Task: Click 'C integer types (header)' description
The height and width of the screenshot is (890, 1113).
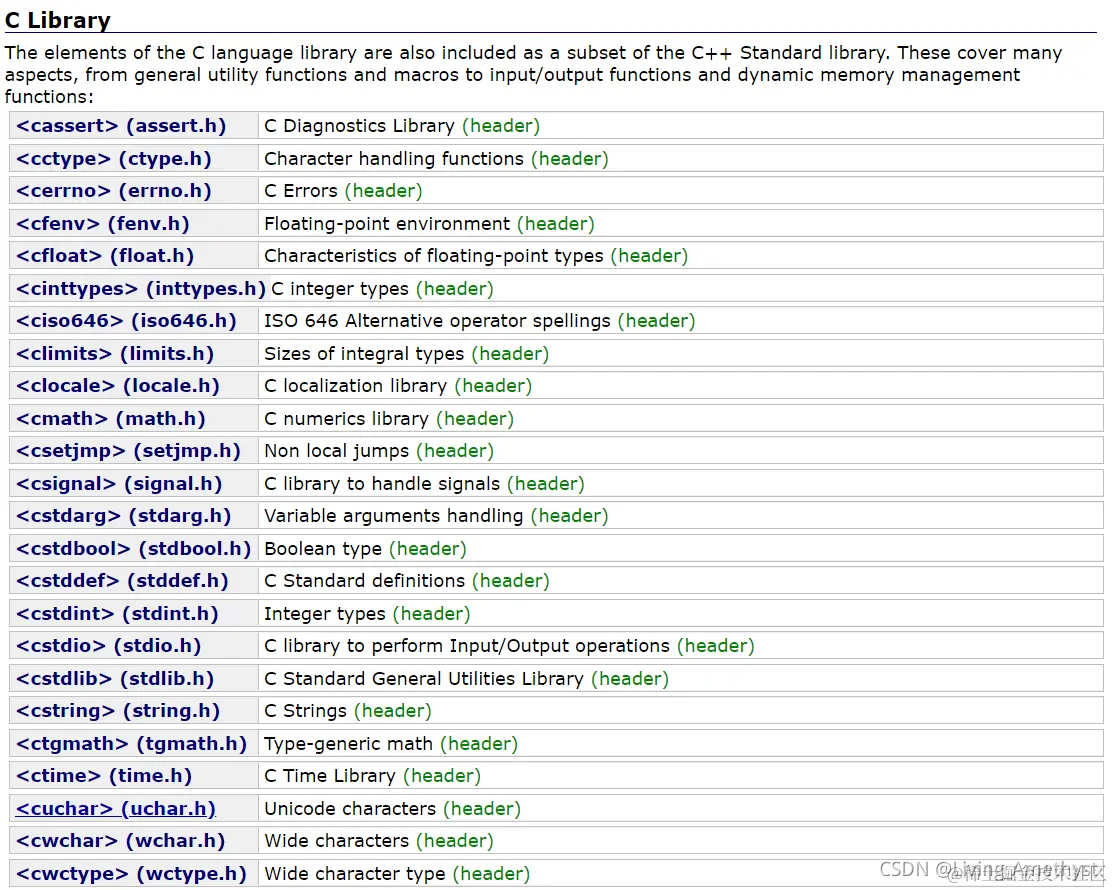Action: click(x=383, y=289)
